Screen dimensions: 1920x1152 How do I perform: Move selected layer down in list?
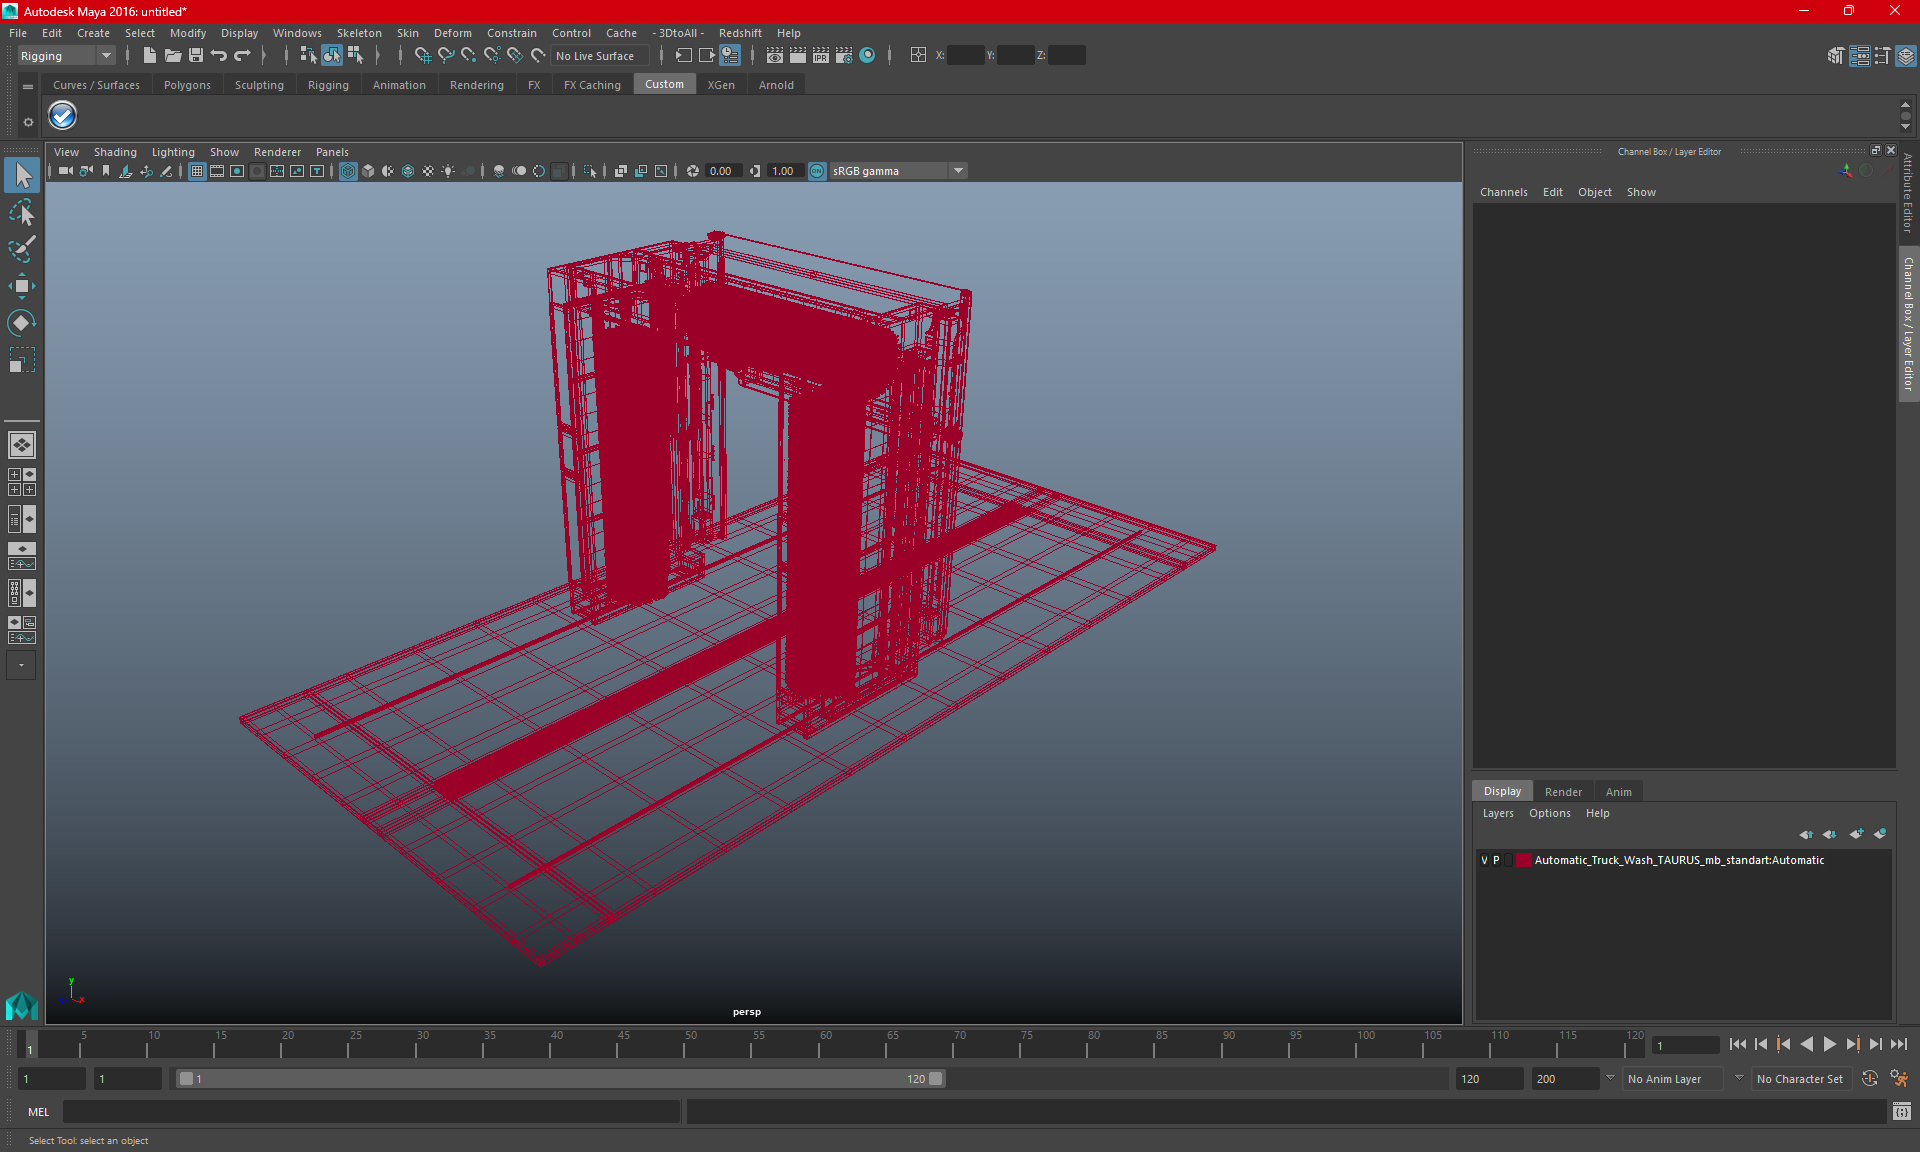(1829, 834)
